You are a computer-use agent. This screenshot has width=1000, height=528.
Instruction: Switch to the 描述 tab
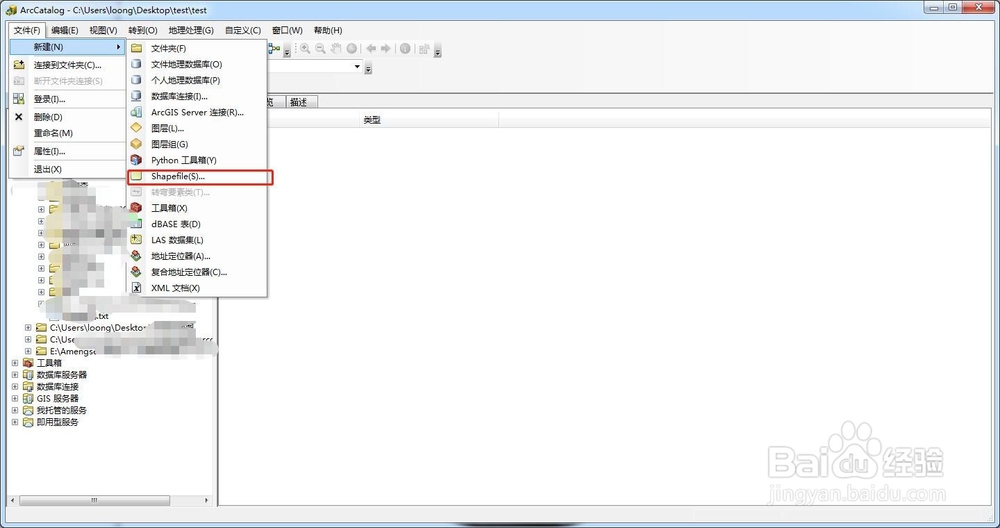pos(298,102)
